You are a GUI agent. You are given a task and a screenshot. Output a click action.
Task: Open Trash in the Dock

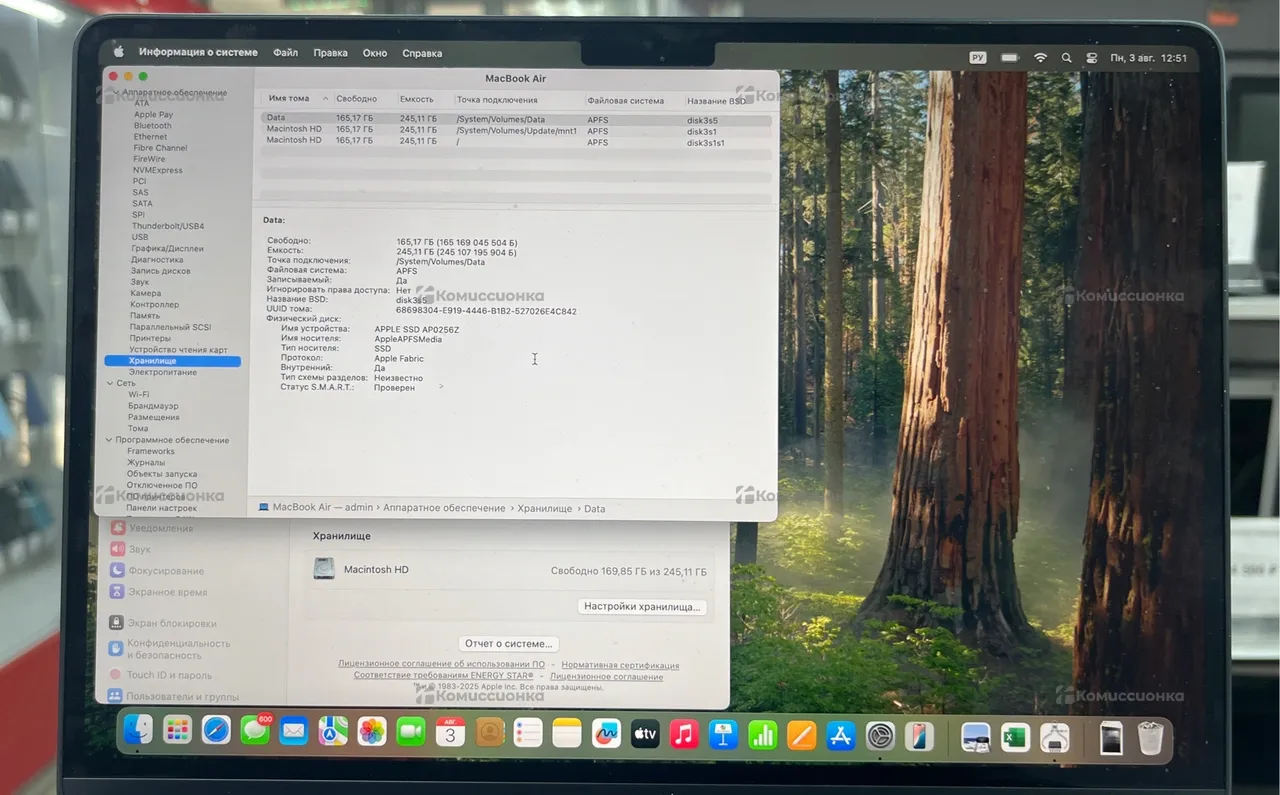[x=1151, y=739]
